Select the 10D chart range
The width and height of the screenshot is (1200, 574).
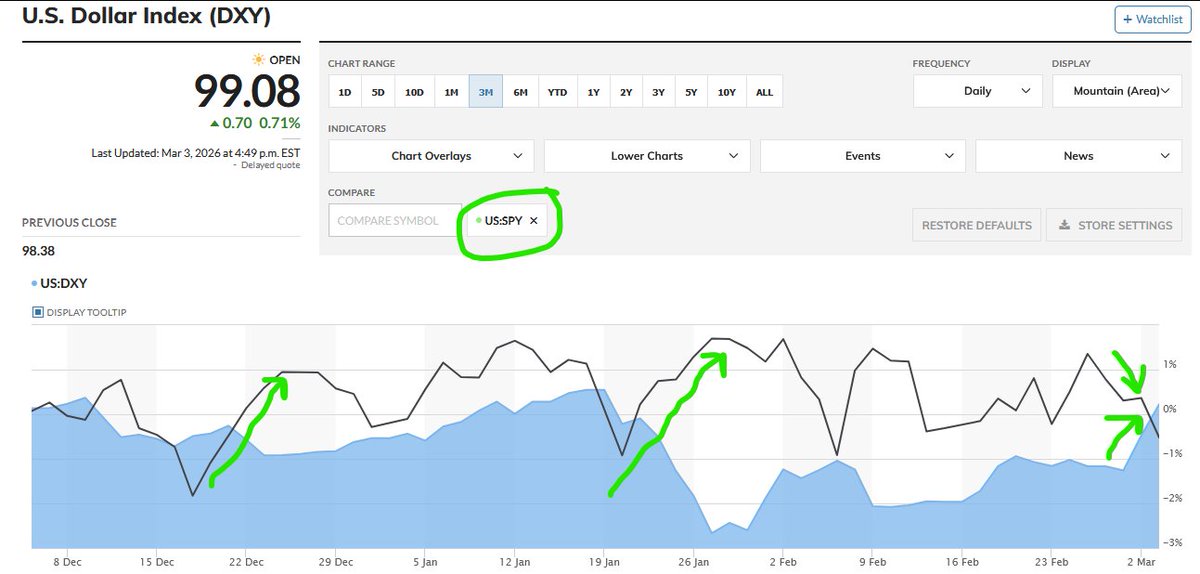414,92
